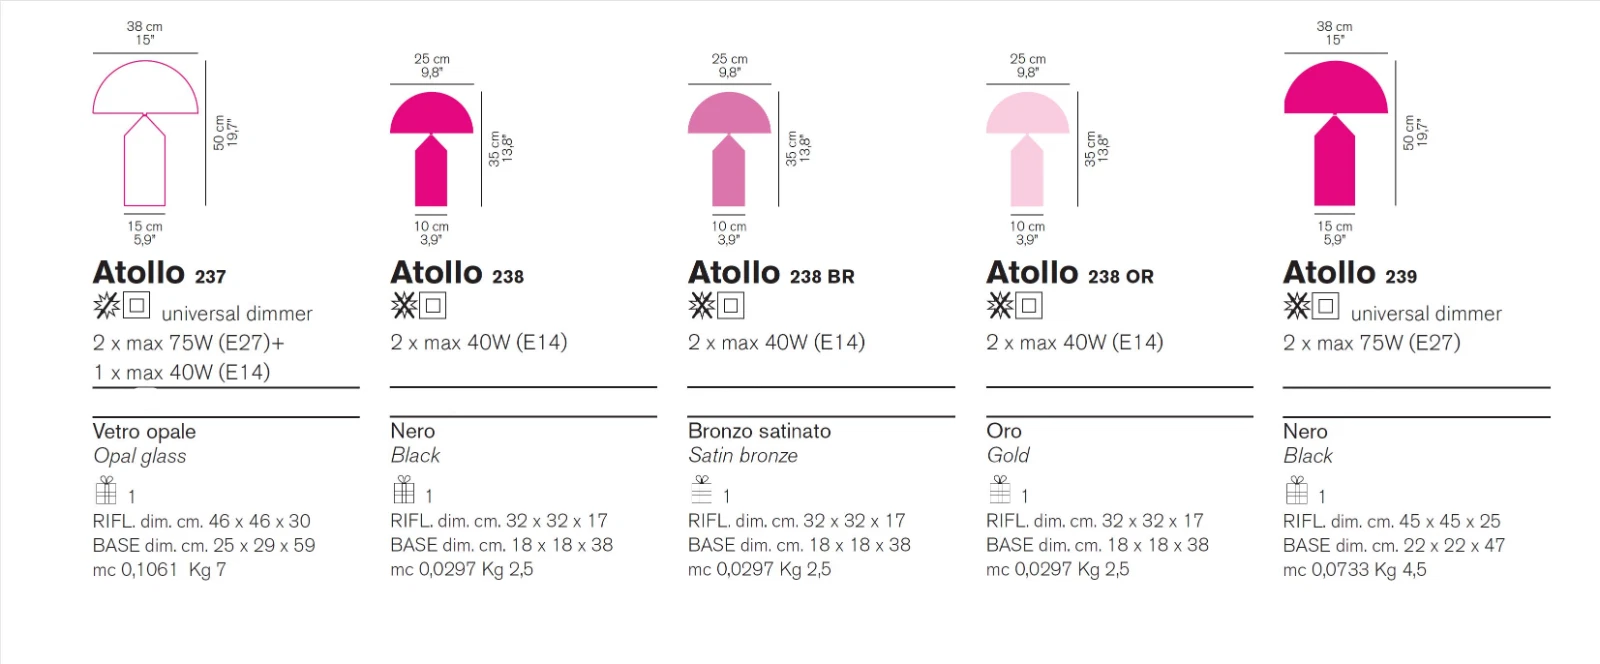The height and width of the screenshot is (664, 1600).
Task: Click the Vetro opale finish label
Action: click(144, 432)
